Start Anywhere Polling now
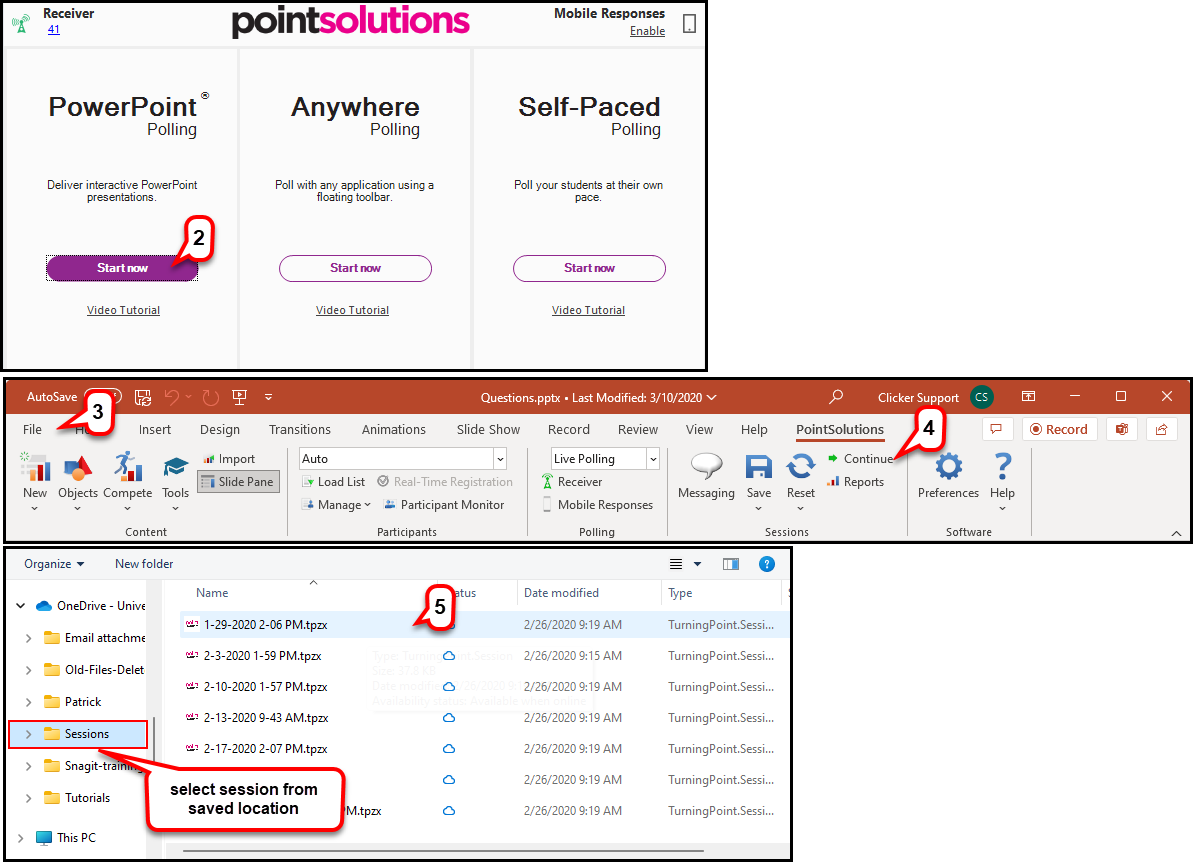Image resolution: width=1193 pixels, height=862 pixels. tap(355, 268)
